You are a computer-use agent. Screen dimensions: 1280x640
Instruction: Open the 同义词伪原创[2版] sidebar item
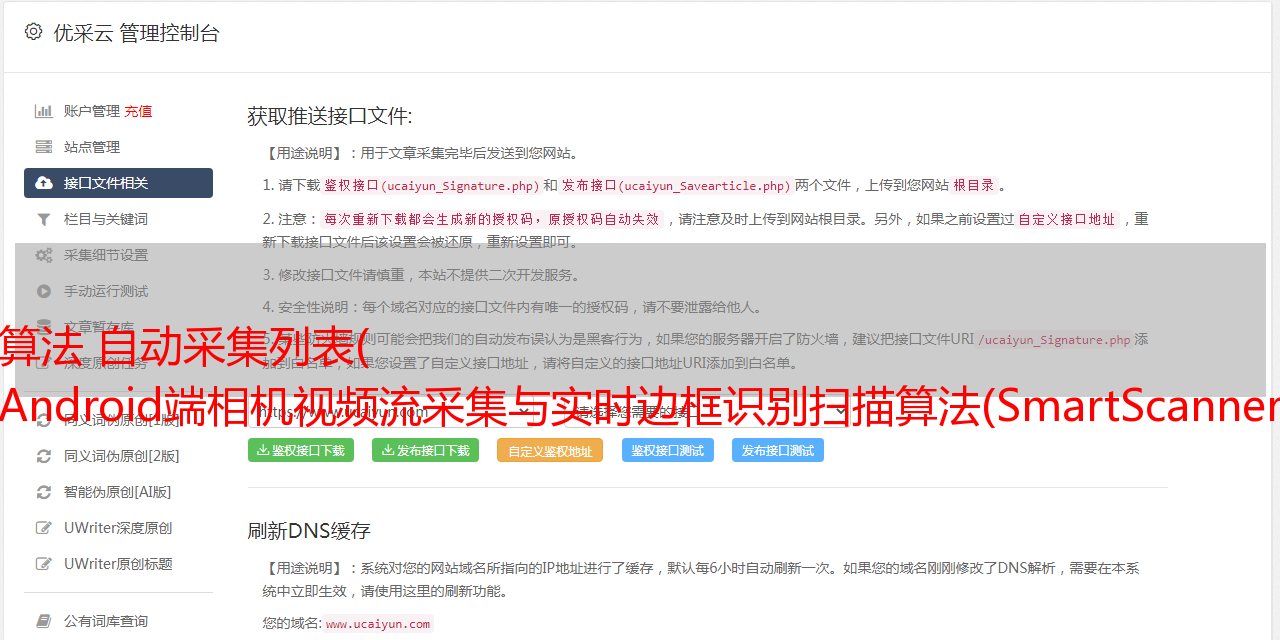(118, 456)
